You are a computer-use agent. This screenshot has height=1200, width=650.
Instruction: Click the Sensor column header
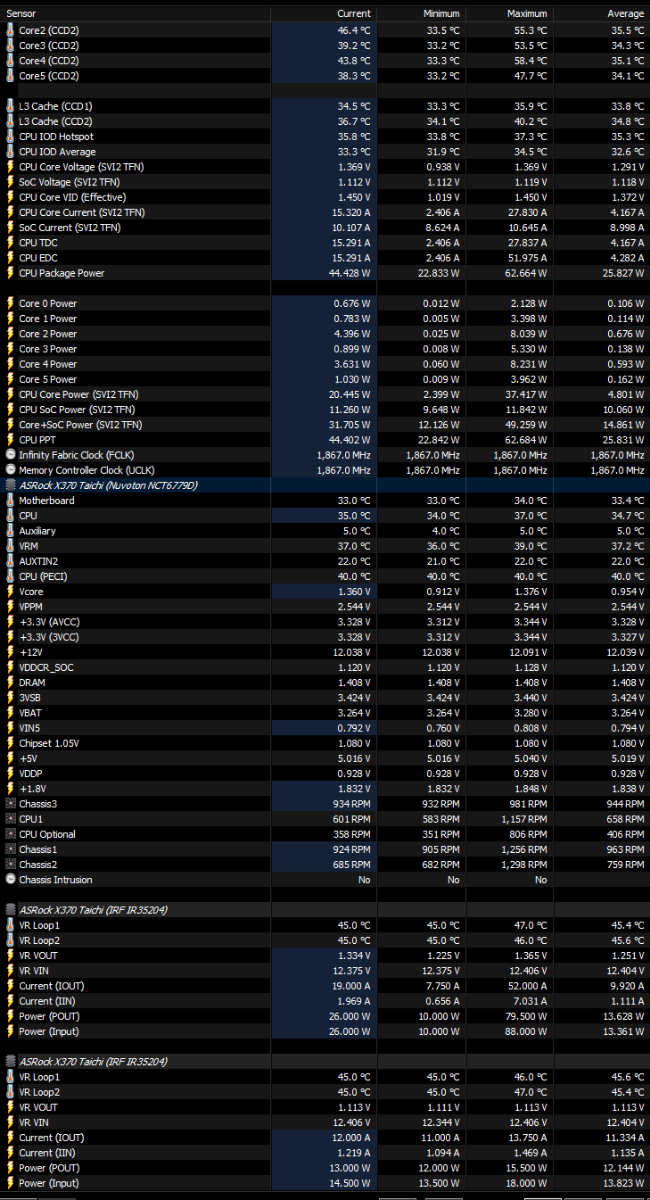[136, 14]
